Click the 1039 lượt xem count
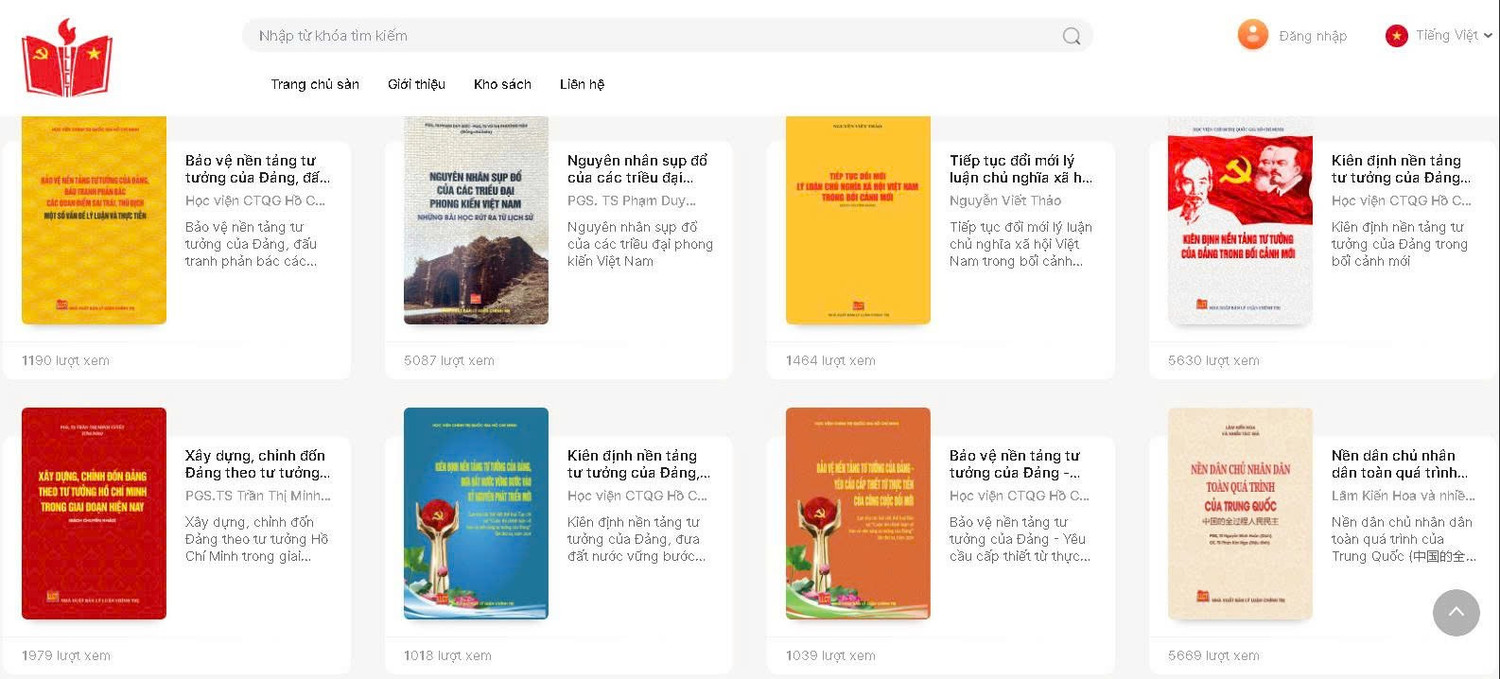The image size is (1500, 679). click(x=831, y=656)
